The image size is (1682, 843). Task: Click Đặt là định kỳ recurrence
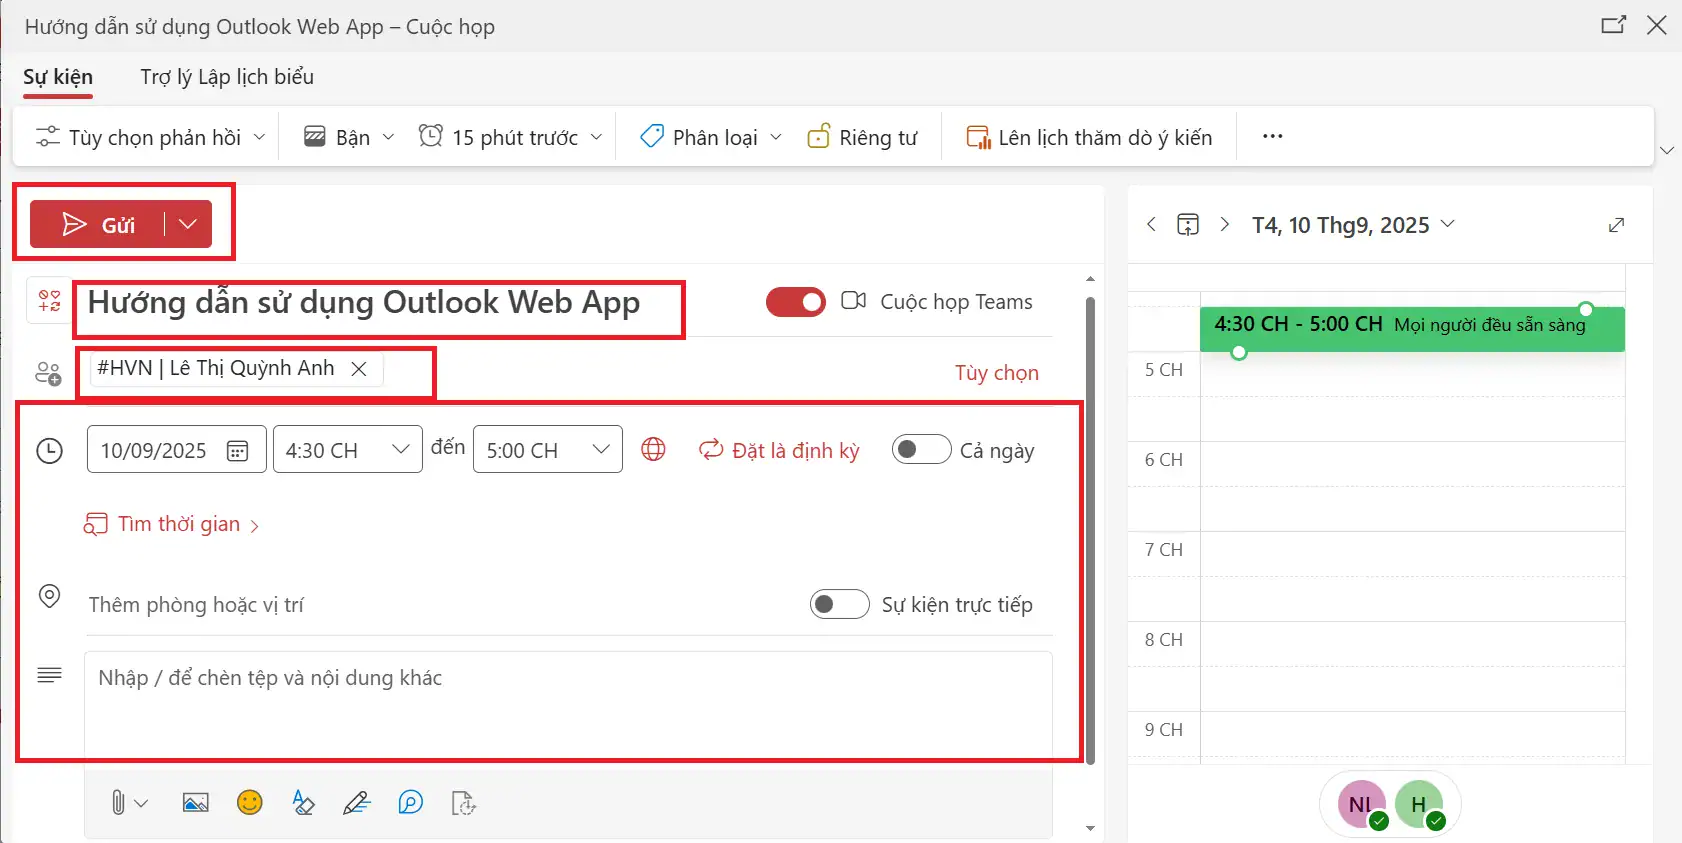click(x=779, y=451)
